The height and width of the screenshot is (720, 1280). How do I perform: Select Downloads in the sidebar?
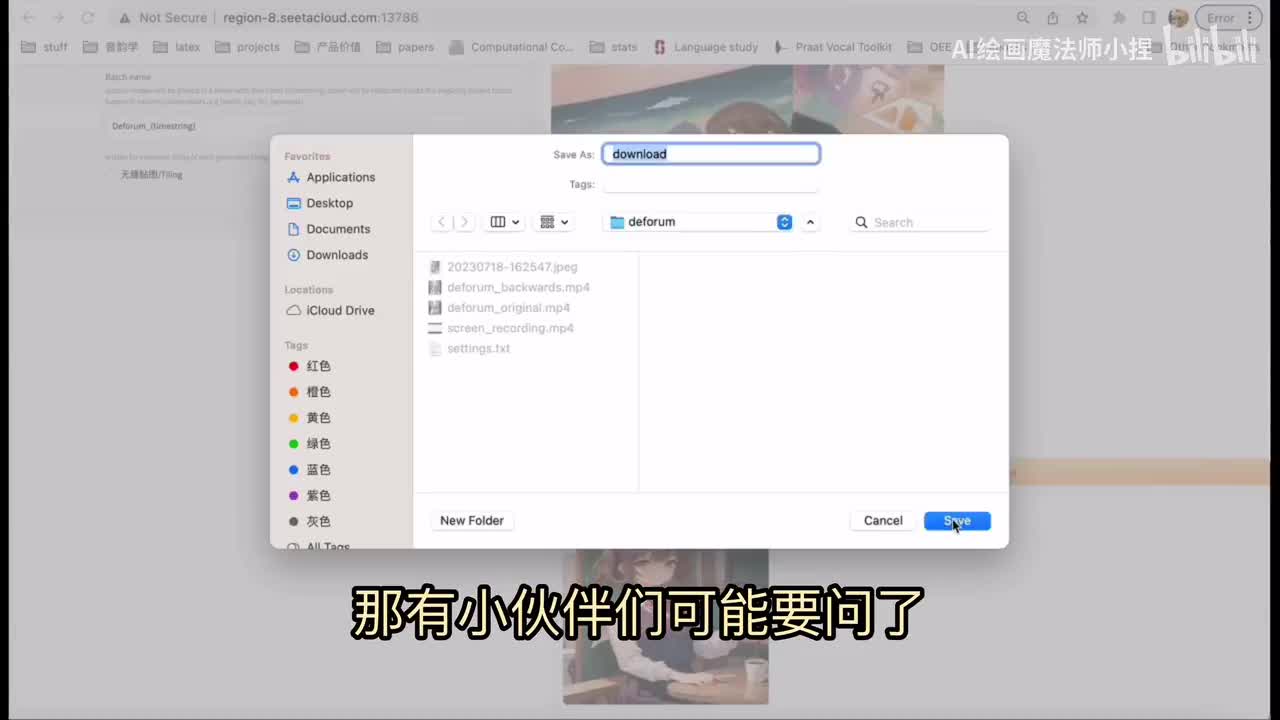pyautogui.click(x=337, y=255)
